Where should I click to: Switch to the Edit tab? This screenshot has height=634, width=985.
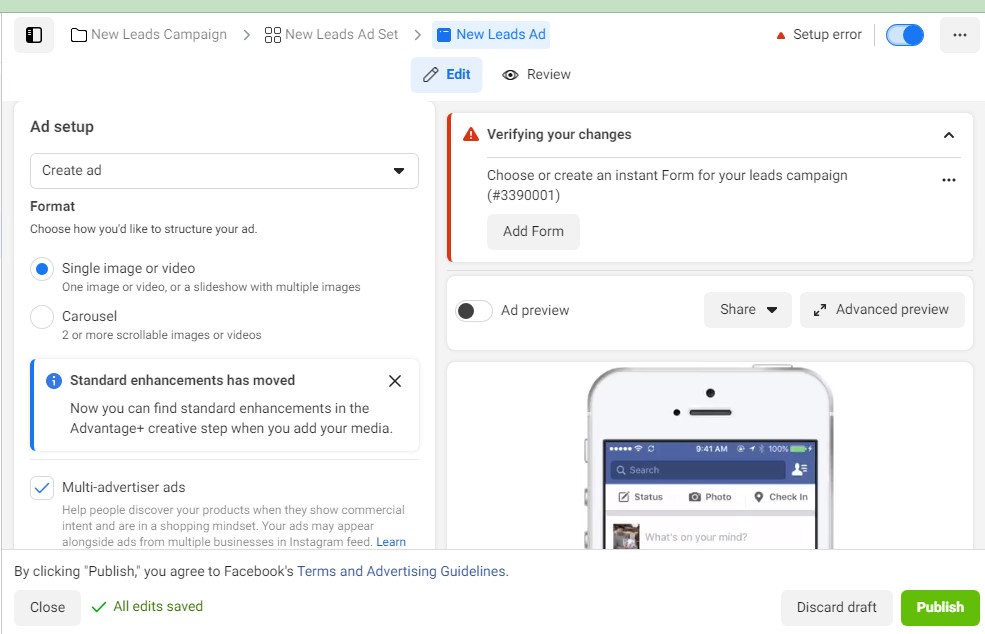[x=447, y=75]
